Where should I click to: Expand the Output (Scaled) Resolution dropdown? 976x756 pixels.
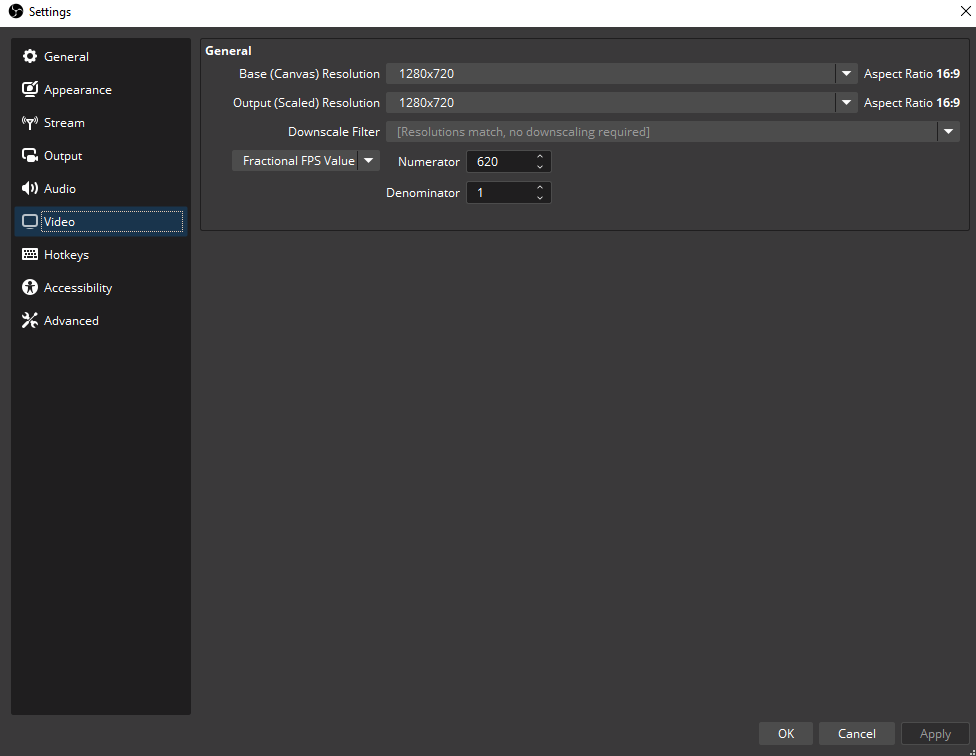tap(846, 103)
